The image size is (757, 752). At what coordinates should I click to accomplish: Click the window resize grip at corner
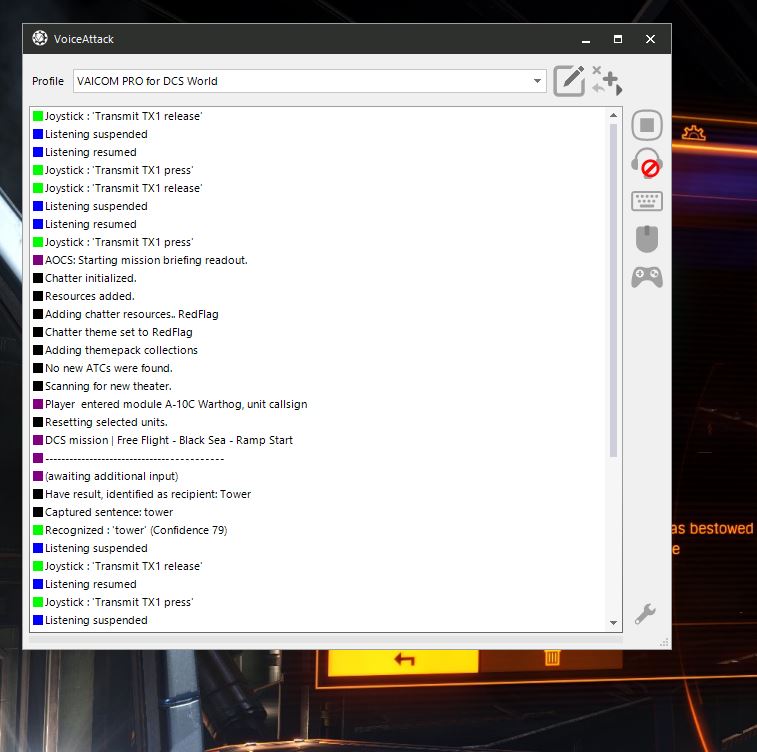tap(665, 642)
